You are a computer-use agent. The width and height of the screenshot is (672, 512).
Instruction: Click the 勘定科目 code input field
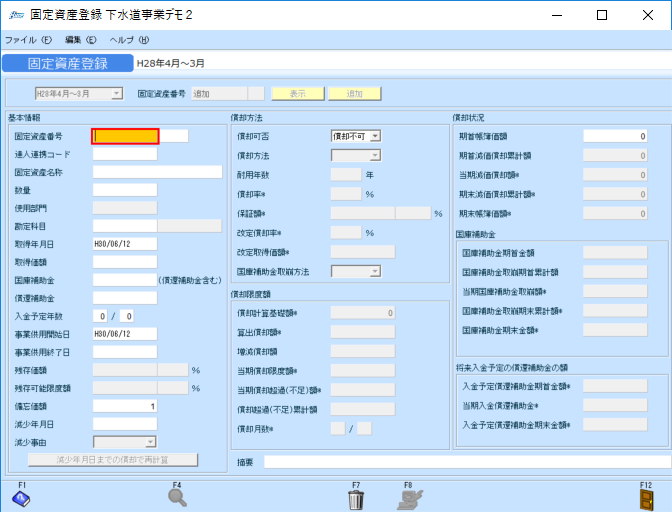[125, 226]
